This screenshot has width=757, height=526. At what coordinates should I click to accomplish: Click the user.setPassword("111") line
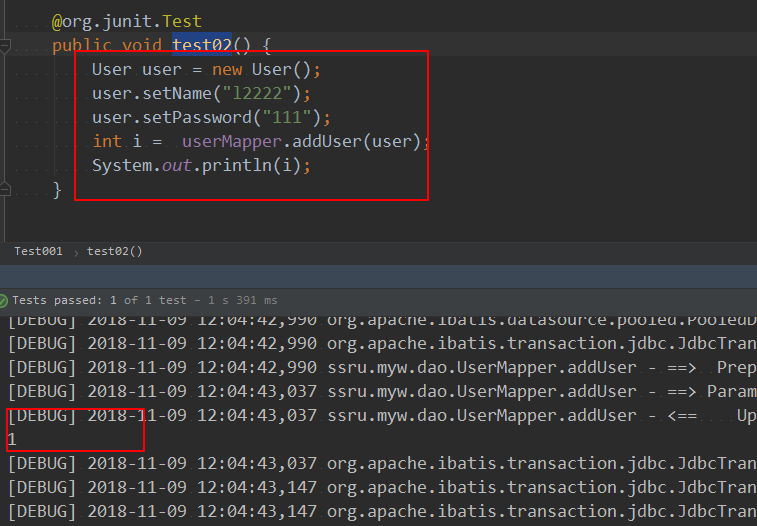[211, 118]
